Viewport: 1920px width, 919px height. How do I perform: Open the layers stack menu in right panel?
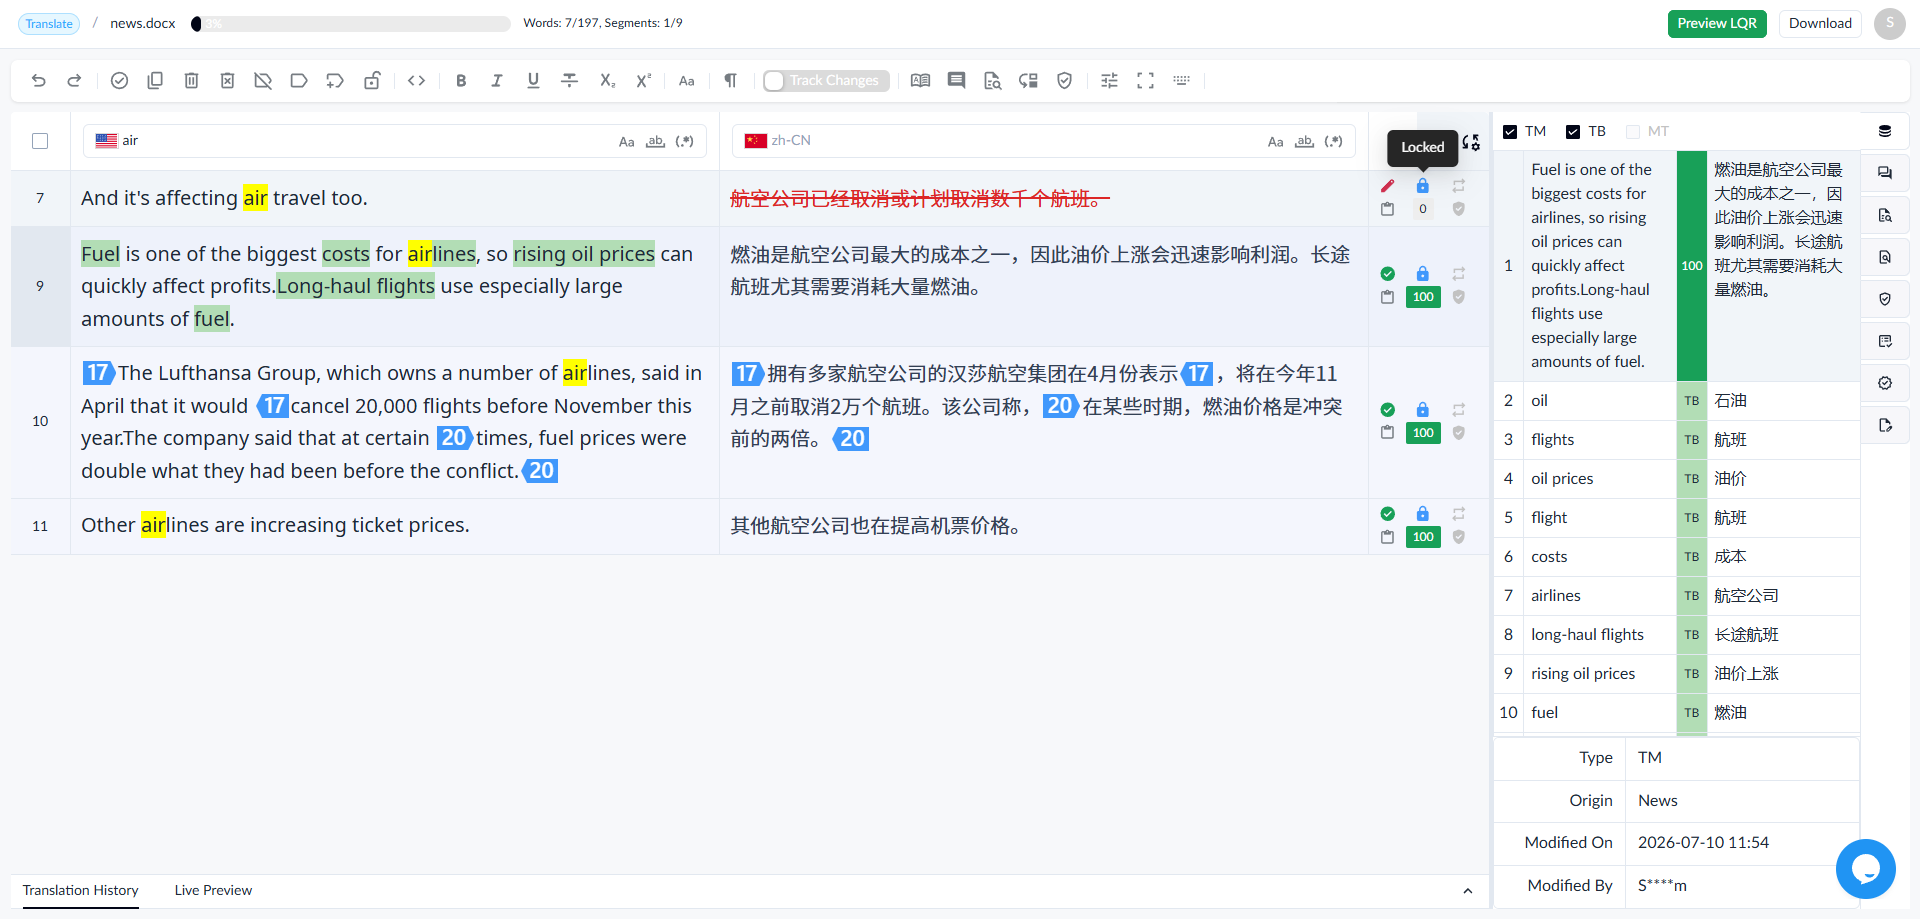[1884, 131]
